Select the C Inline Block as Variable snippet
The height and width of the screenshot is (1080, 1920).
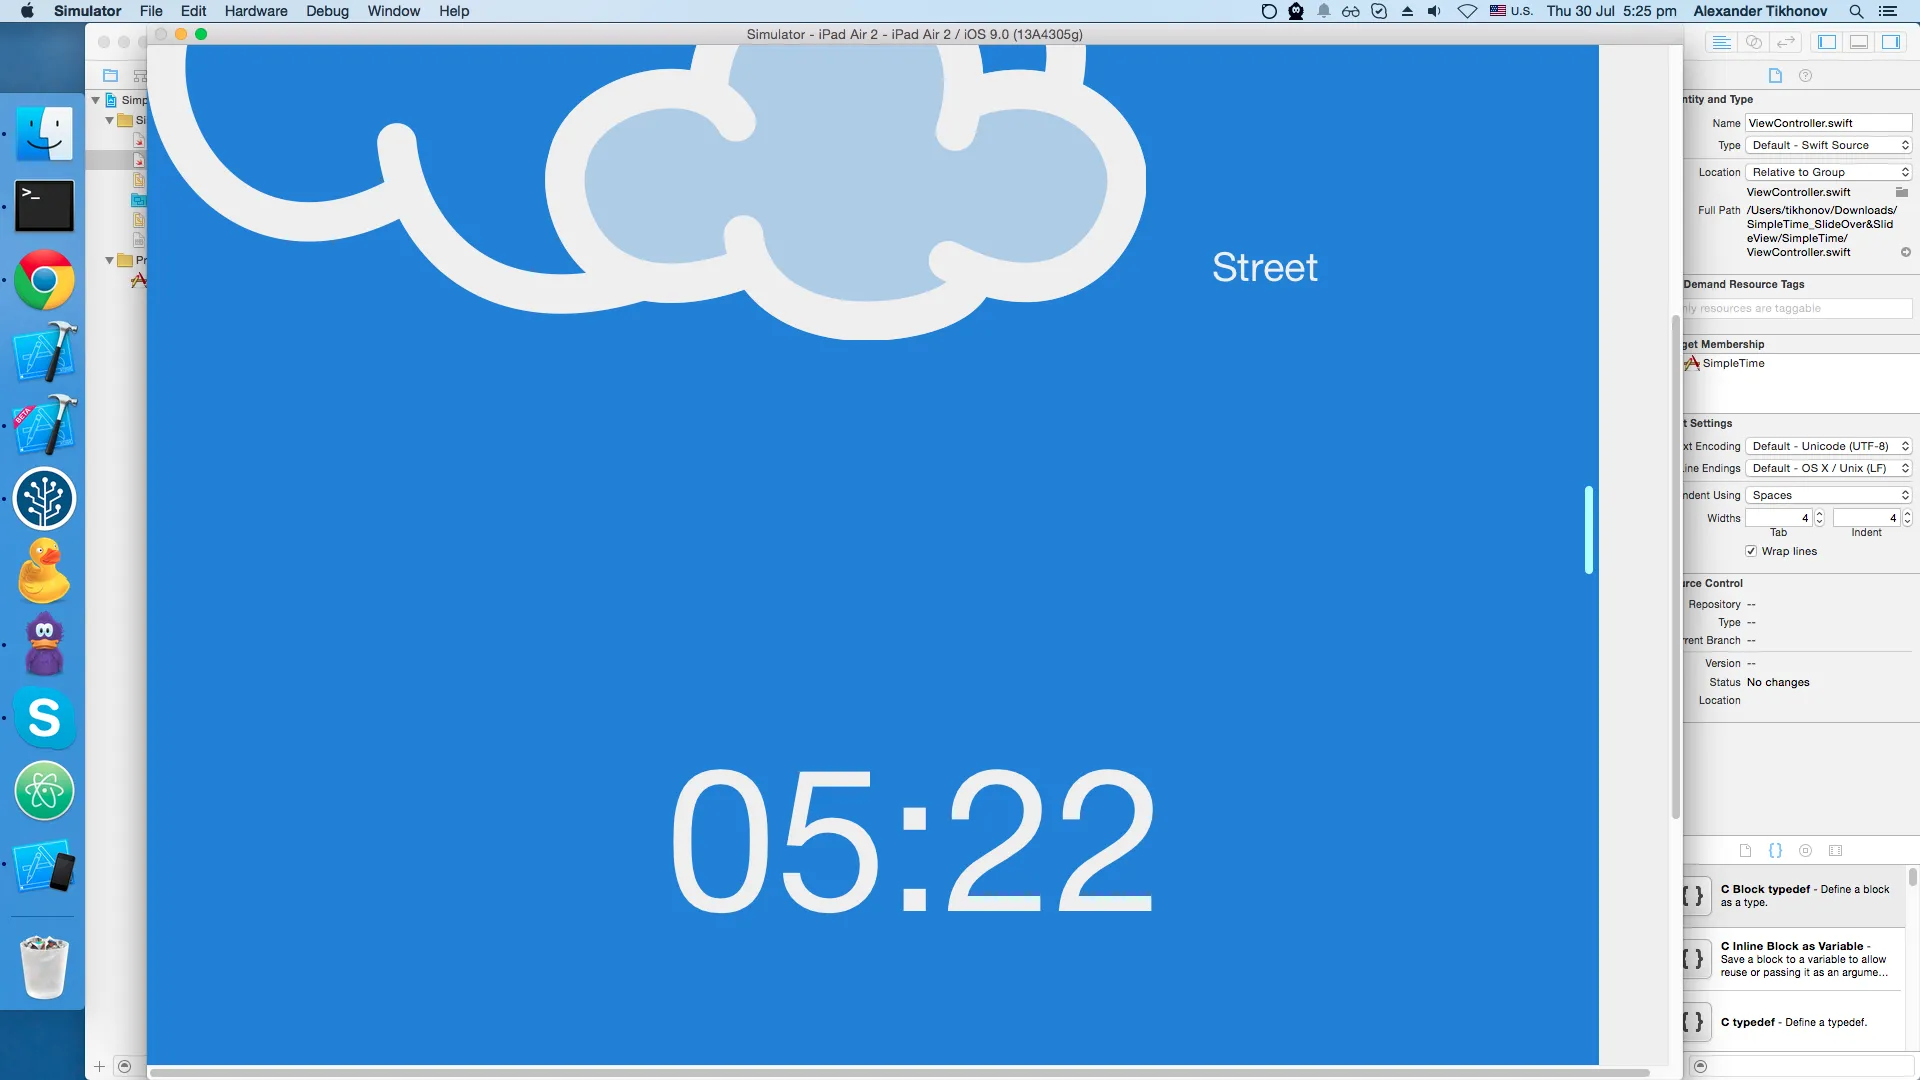click(x=1795, y=959)
